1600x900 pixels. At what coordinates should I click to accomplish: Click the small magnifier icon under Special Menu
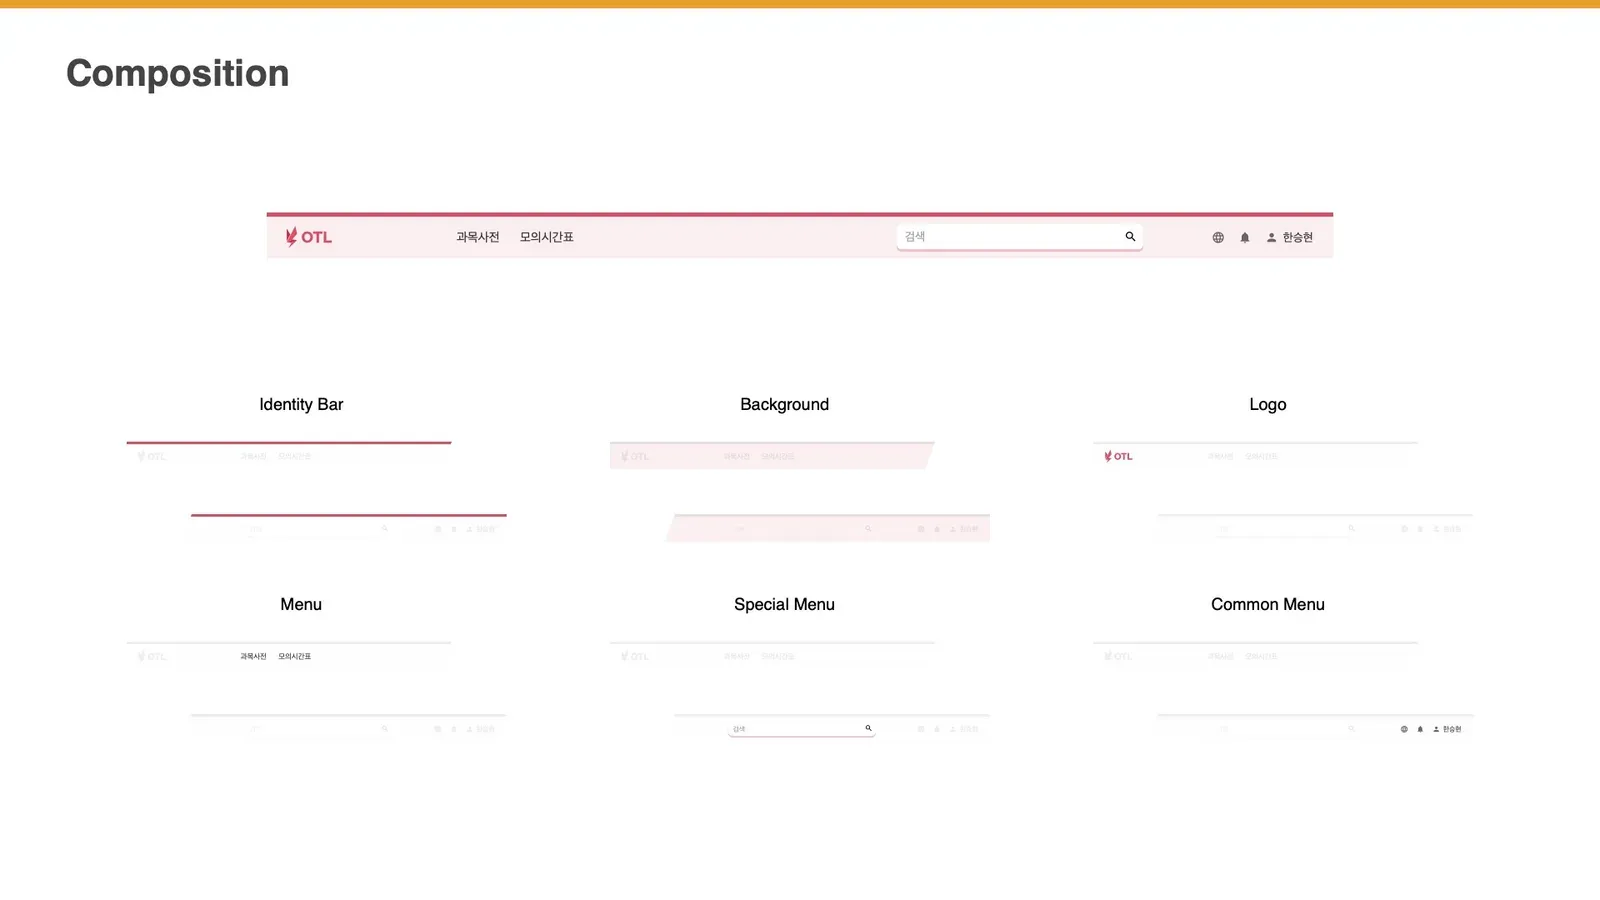(x=868, y=728)
